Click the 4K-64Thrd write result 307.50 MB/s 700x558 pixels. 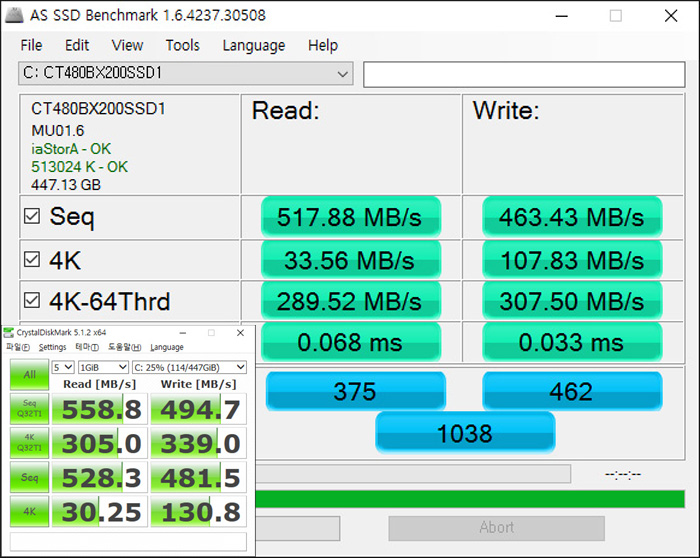[572, 301]
